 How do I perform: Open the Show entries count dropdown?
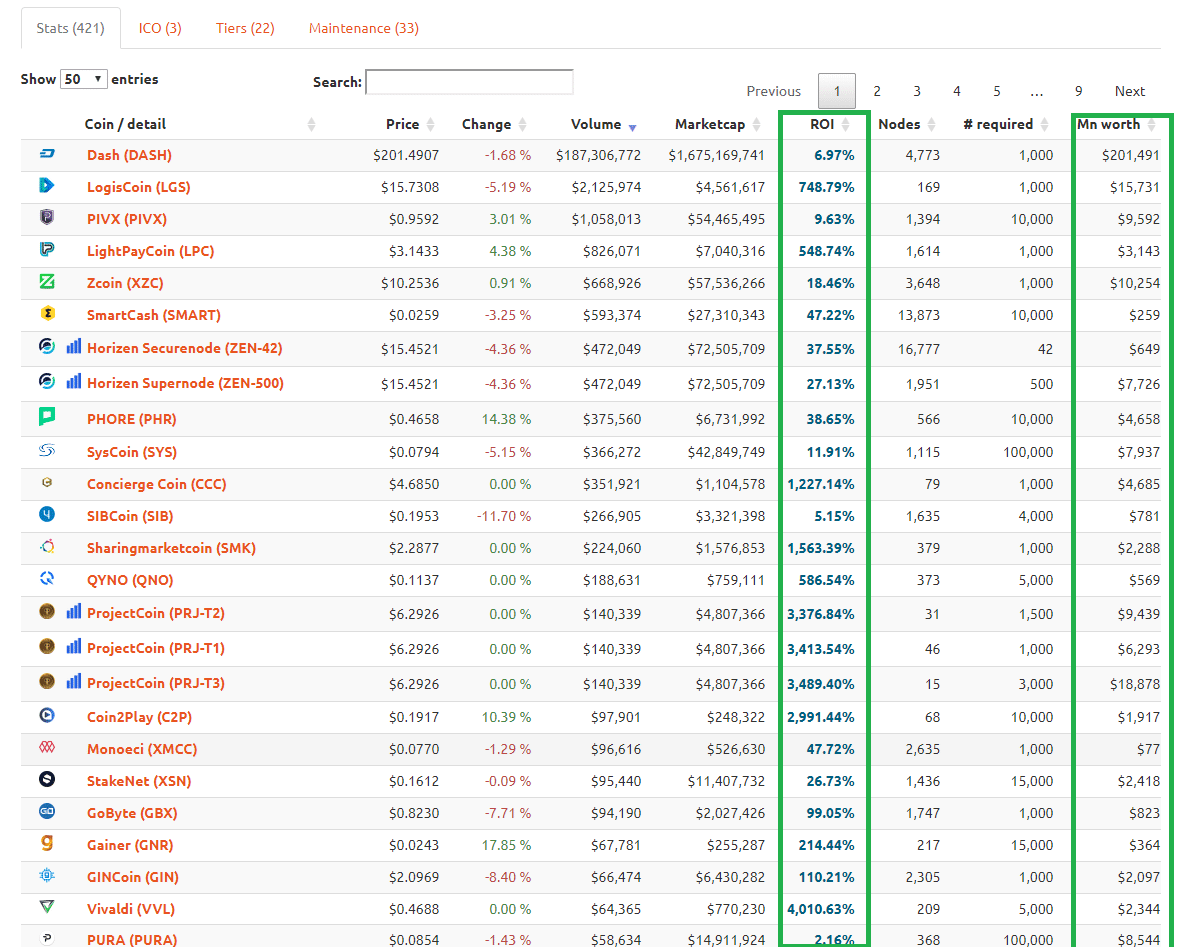[84, 79]
